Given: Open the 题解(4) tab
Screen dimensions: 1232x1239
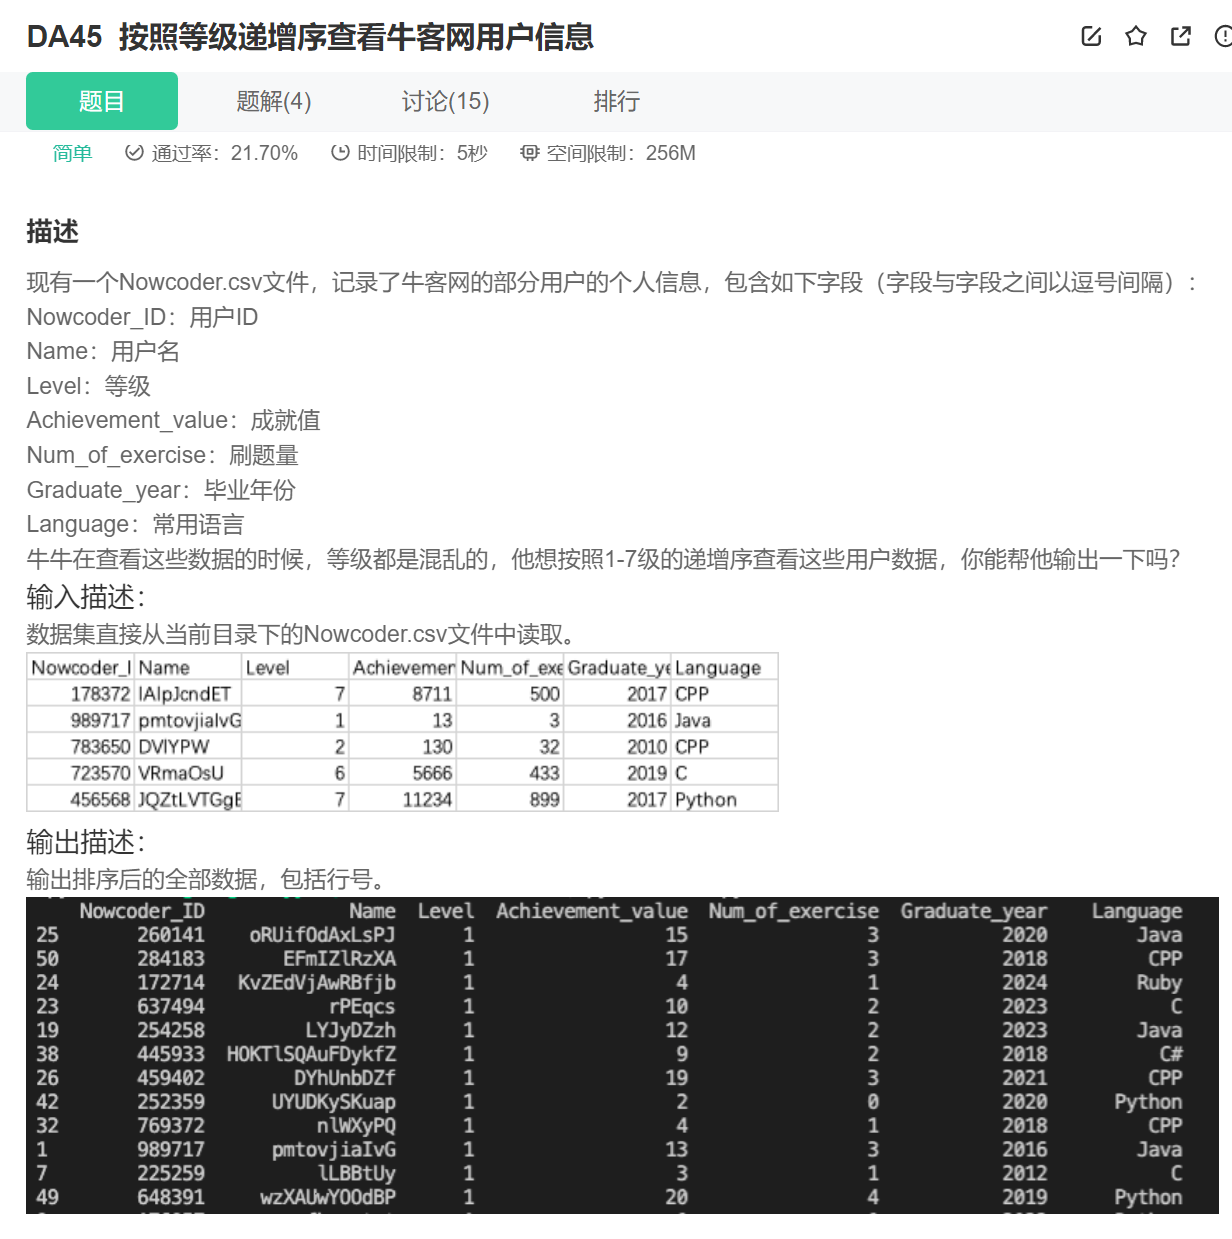Looking at the screenshot, I should pos(274,101).
